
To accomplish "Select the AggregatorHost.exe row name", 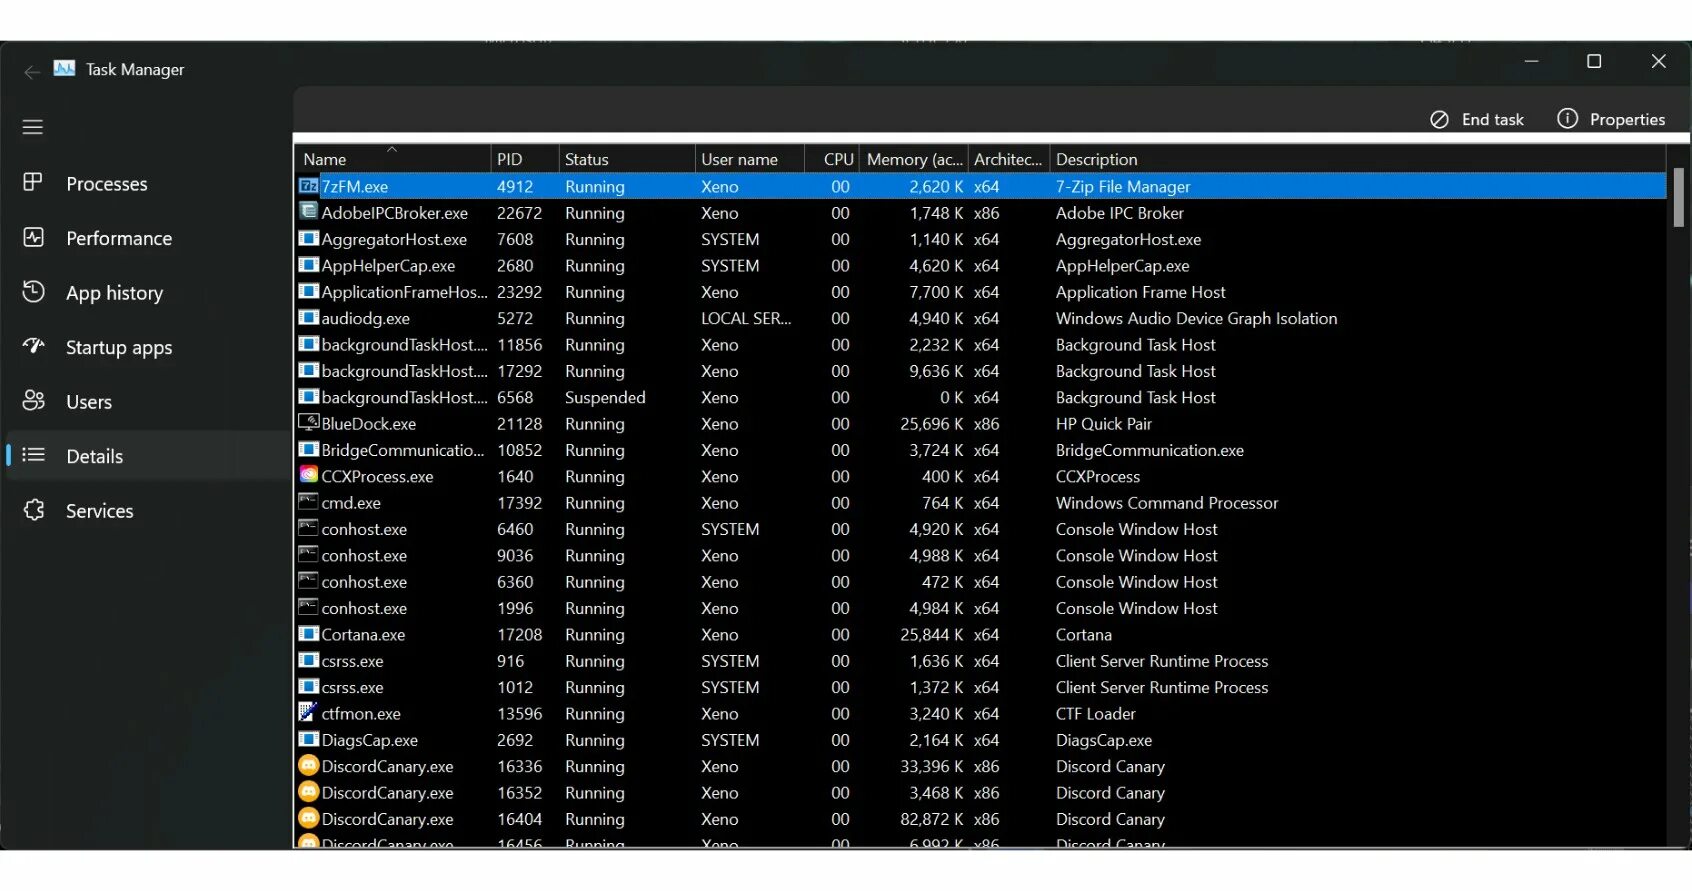I will tap(394, 239).
